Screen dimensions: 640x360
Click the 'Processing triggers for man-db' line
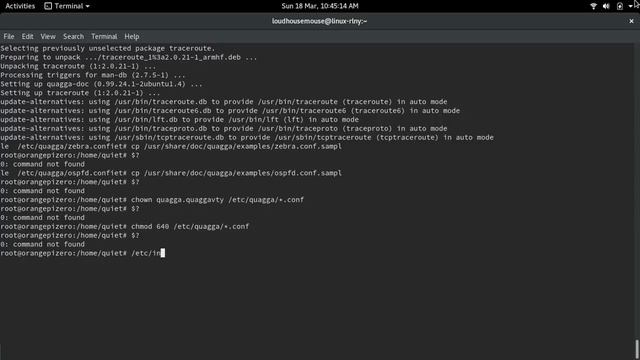click(x=93, y=75)
